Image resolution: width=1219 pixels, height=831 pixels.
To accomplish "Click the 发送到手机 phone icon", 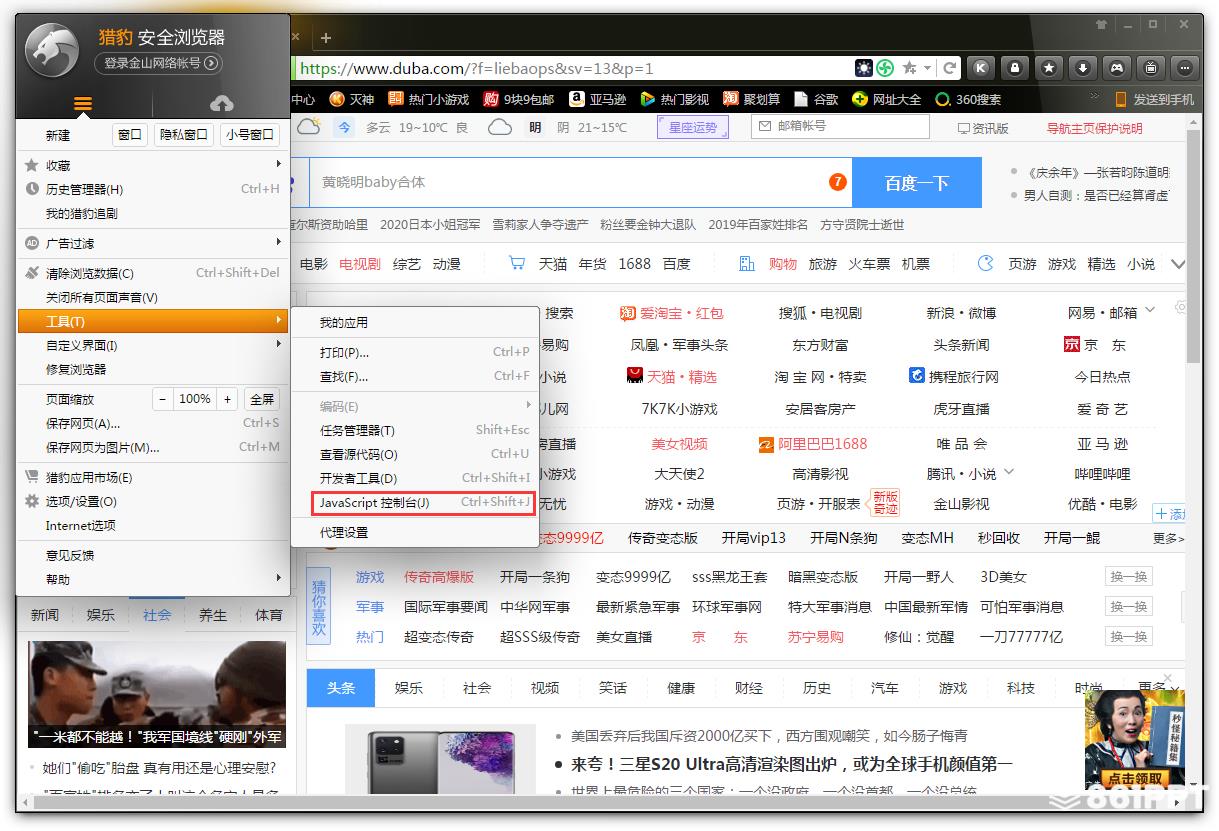I will click(x=1121, y=99).
